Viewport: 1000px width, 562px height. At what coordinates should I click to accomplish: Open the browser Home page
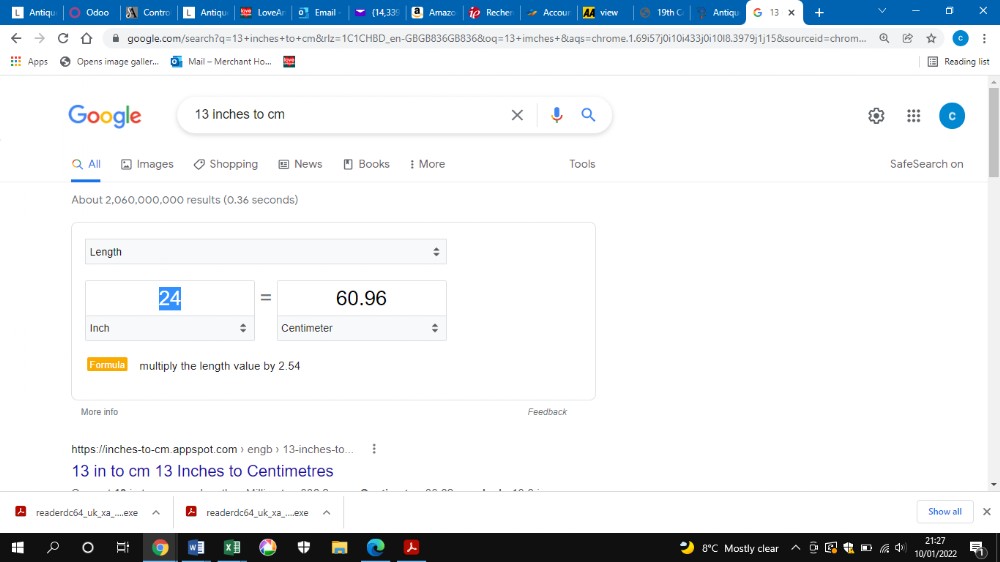coord(86,38)
